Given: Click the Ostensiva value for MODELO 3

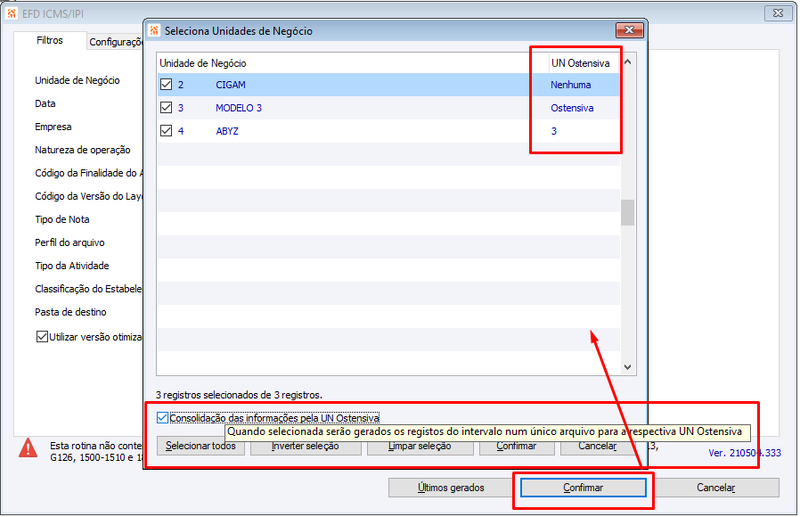Looking at the screenshot, I should (x=572, y=108).
